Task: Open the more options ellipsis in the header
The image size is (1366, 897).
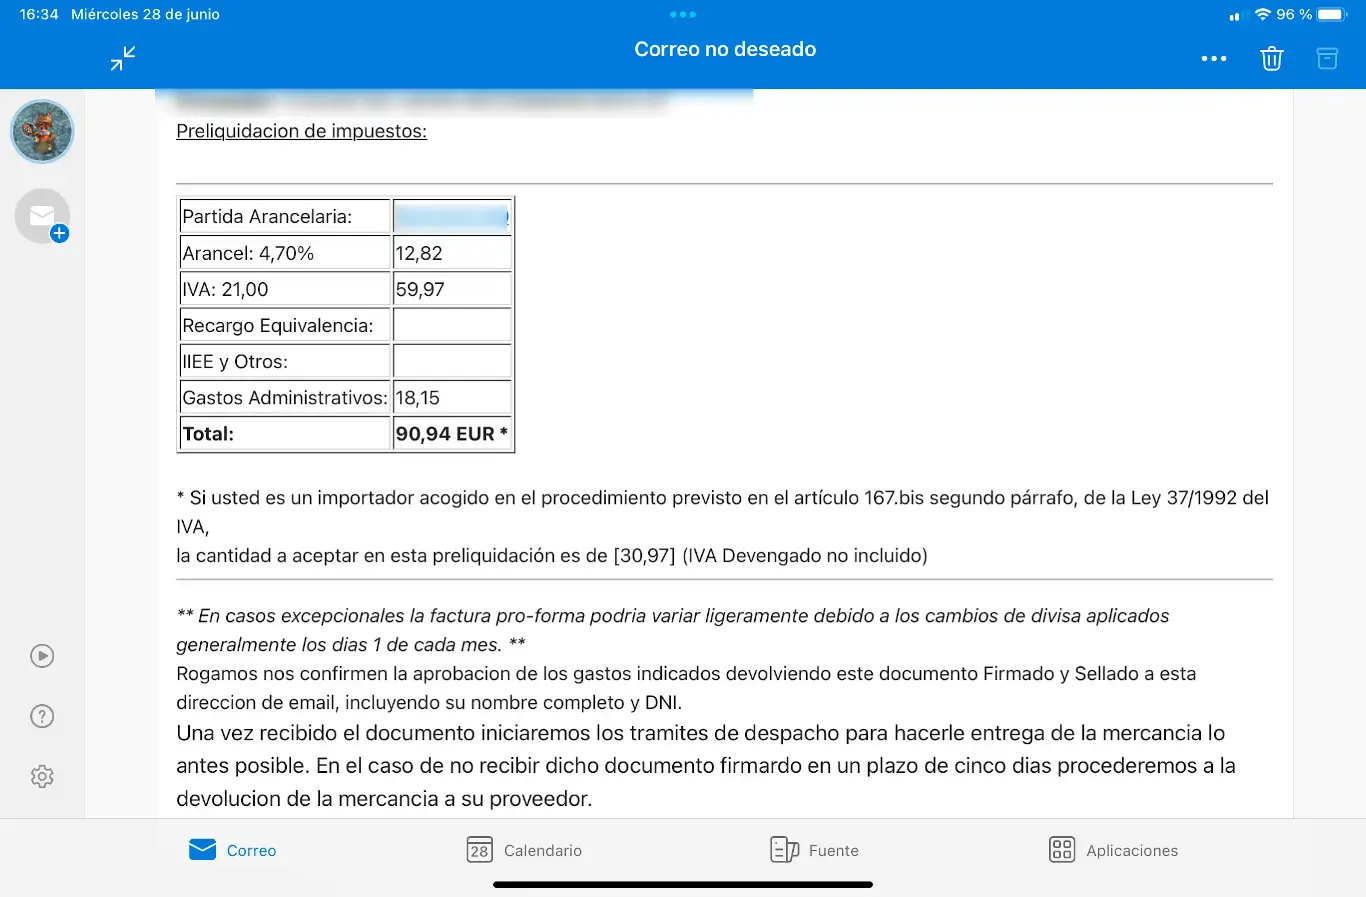Action: tap(1213, 59)
